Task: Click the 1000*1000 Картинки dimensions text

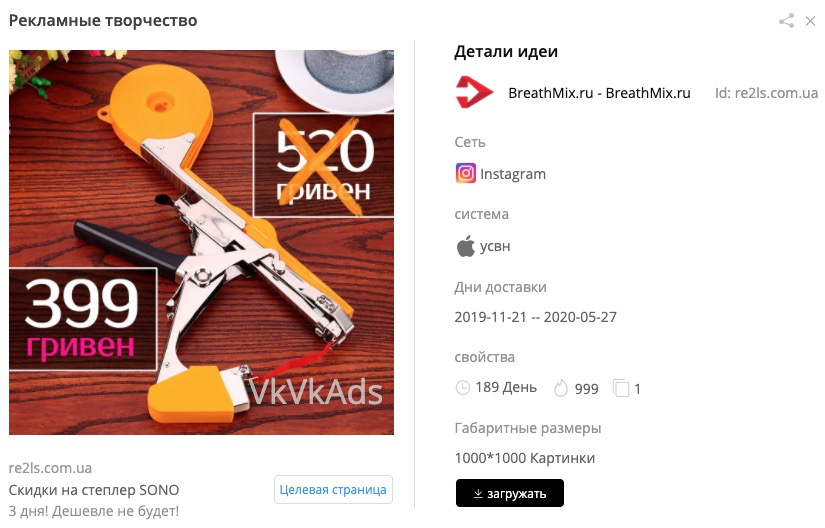Action: coord(525,458)
